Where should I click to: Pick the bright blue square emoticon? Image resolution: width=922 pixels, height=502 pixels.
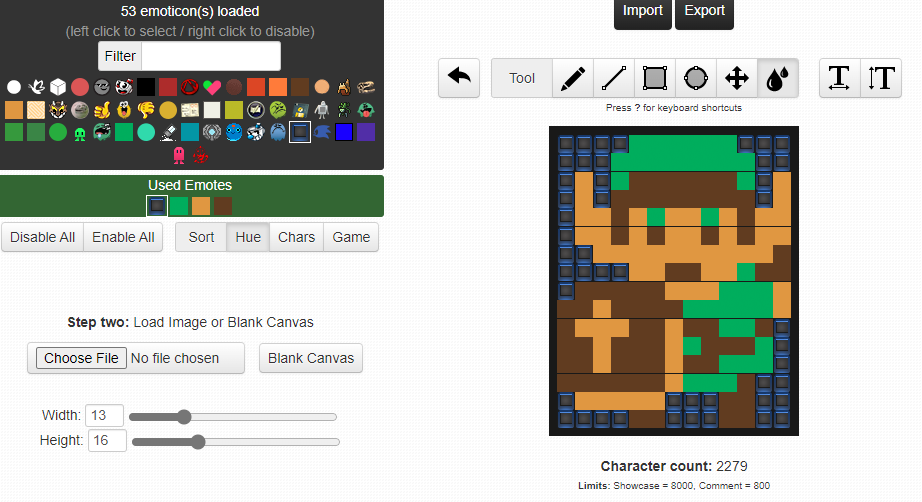point(344,132)
